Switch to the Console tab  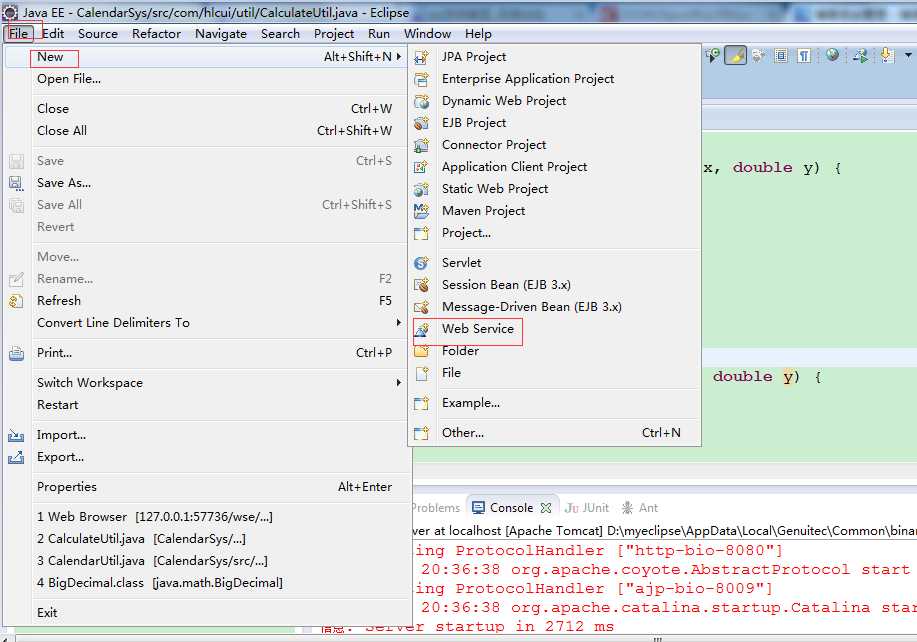click(x=511, y=508)
